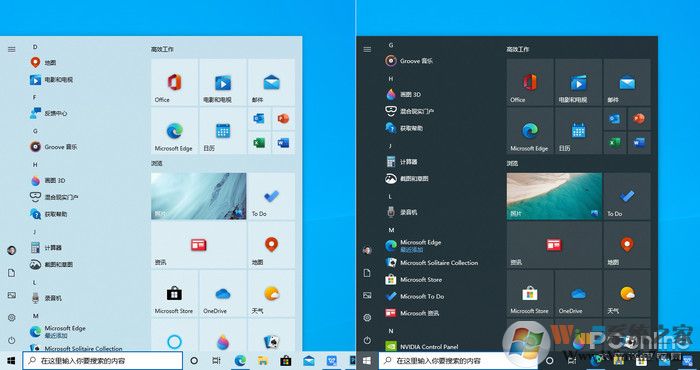Viewport: 700px width, 370px height.
Task: Launch Microsoft Store tile in light Start menu
Action: [x=175, y=293]
